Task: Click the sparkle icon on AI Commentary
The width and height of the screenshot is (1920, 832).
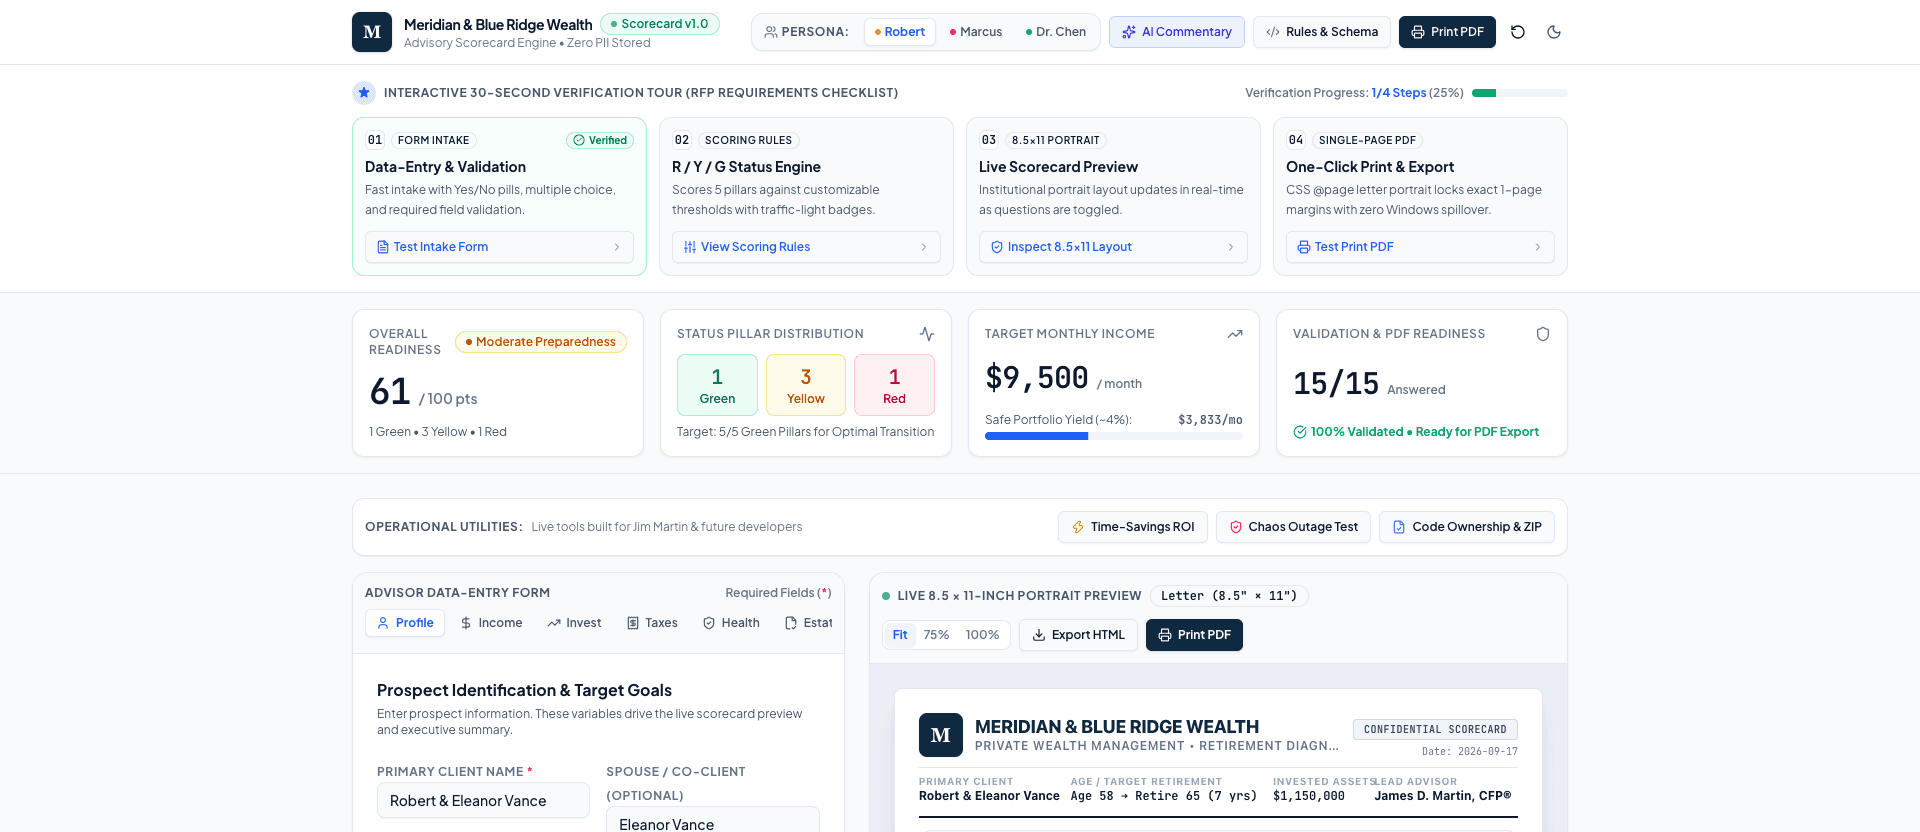Action: [x=1129, y=32]
